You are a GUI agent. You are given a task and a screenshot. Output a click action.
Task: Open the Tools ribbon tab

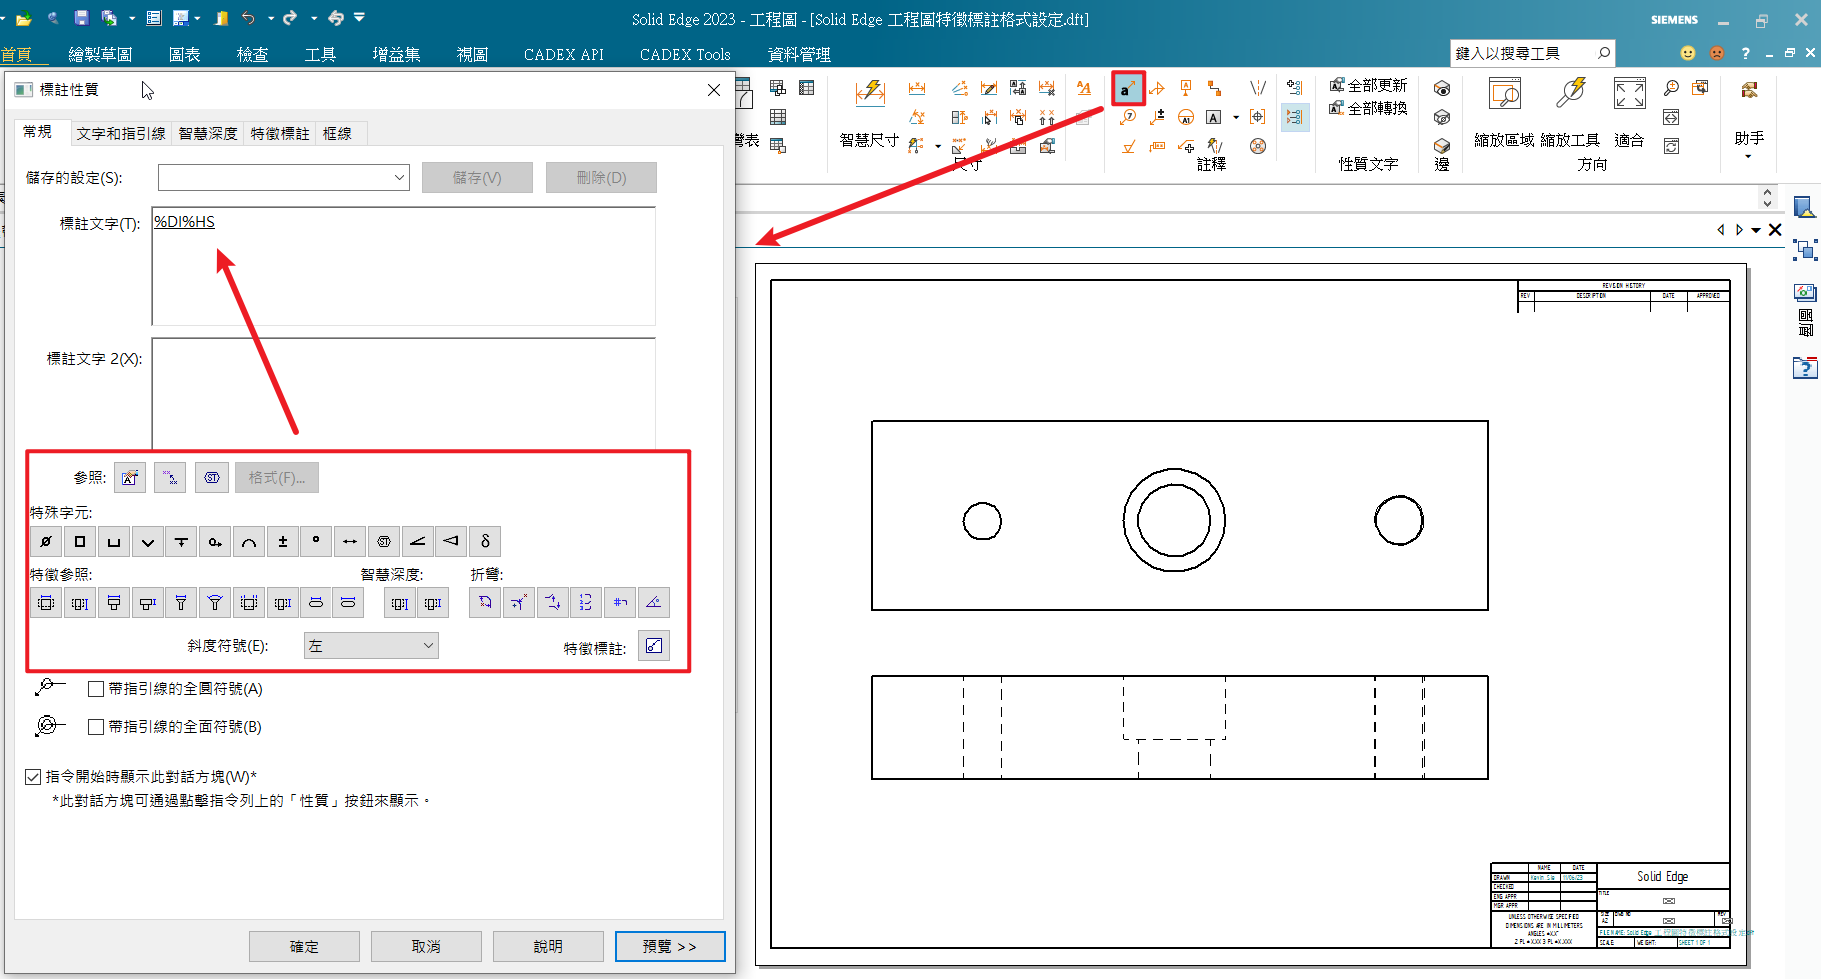click(320, 54)
